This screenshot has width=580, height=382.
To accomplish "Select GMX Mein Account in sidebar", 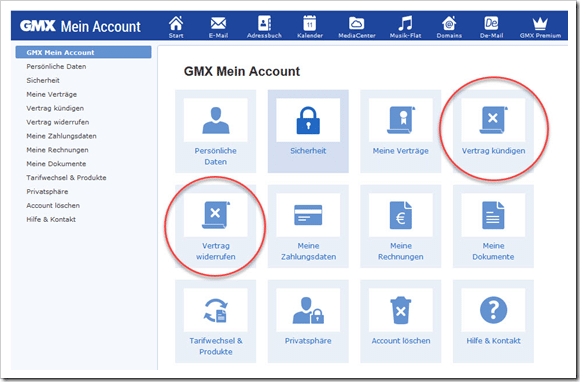I will pos(83,52).
